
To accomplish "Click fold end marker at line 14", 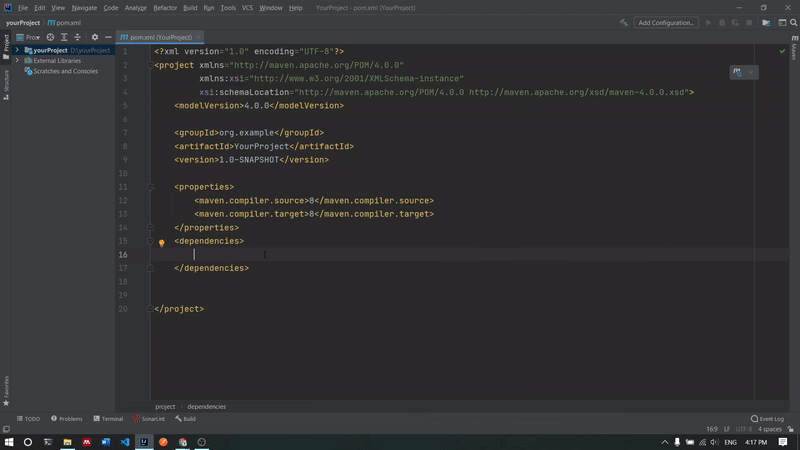I will [x=150, y=228].
